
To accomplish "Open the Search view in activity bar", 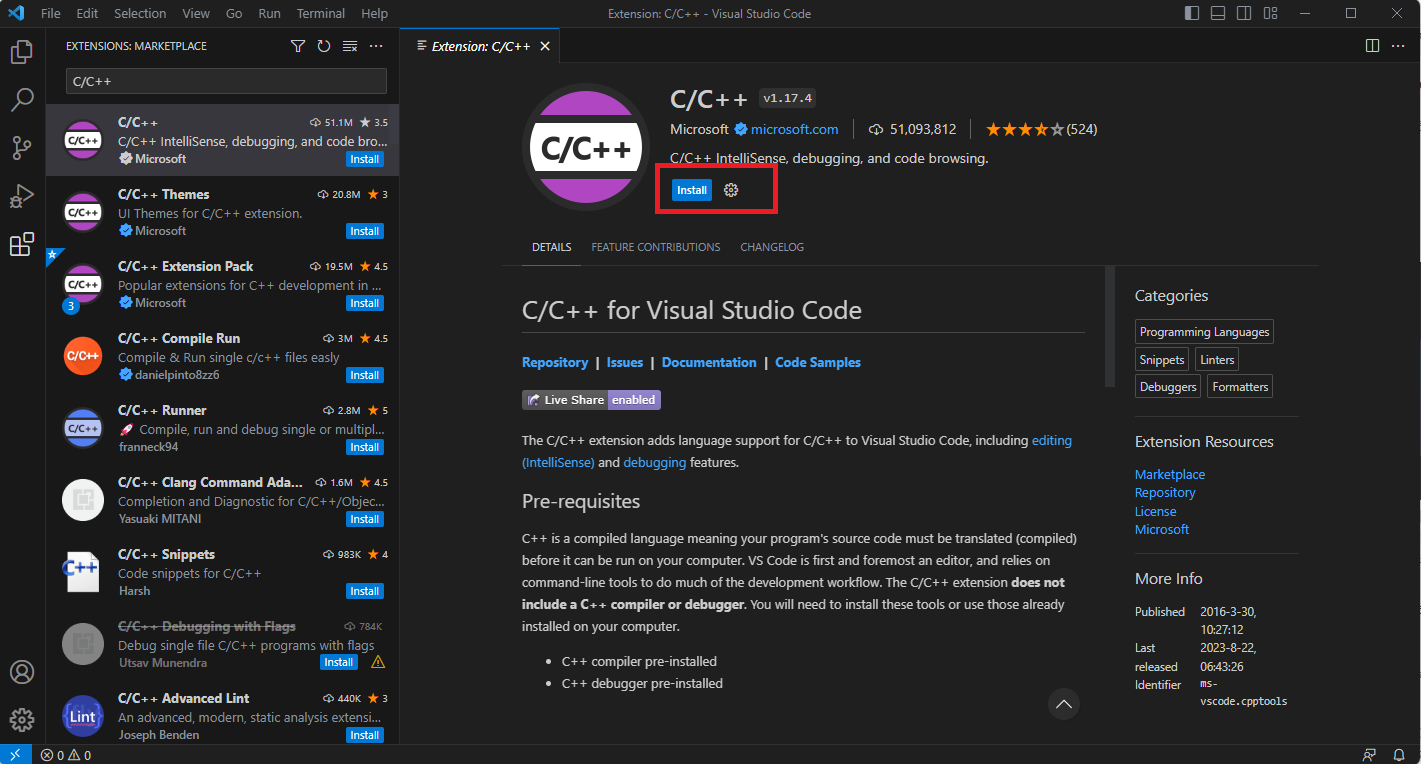I will [22, 99].
